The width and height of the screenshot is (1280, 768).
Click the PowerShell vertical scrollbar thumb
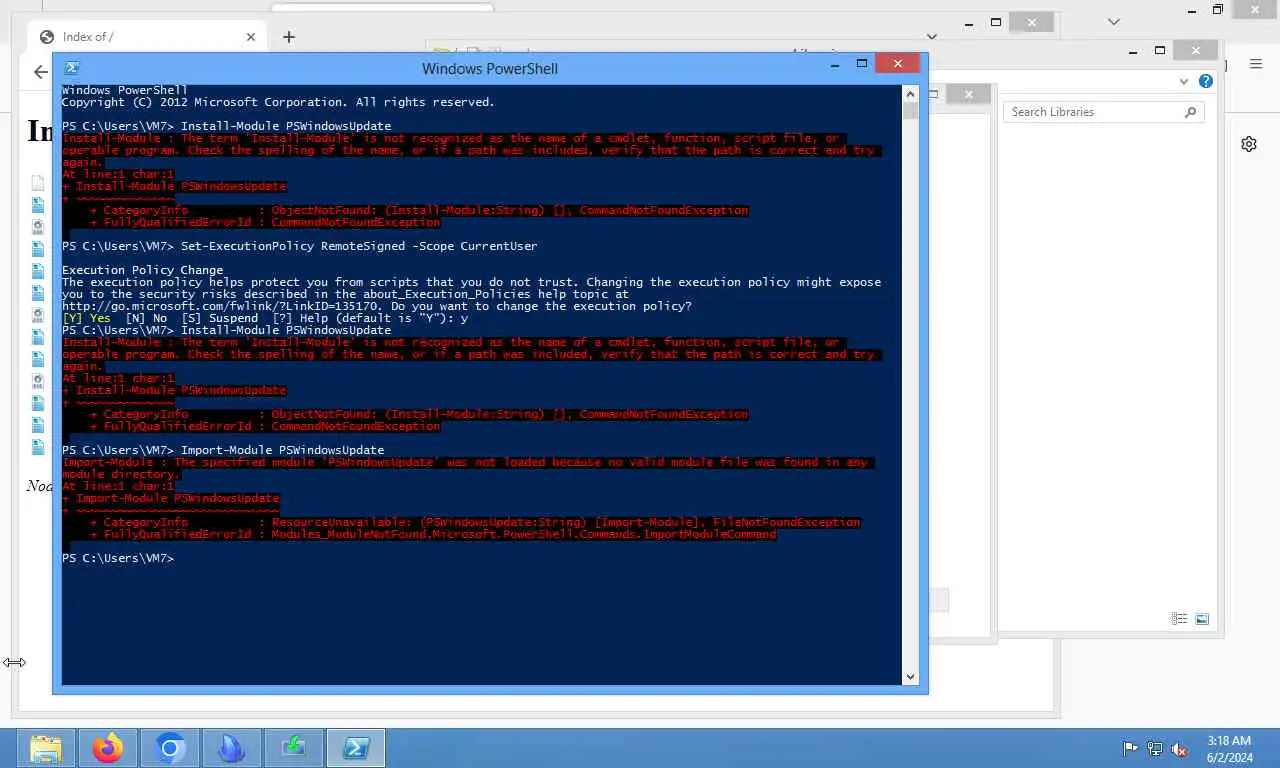click(910, 111)
